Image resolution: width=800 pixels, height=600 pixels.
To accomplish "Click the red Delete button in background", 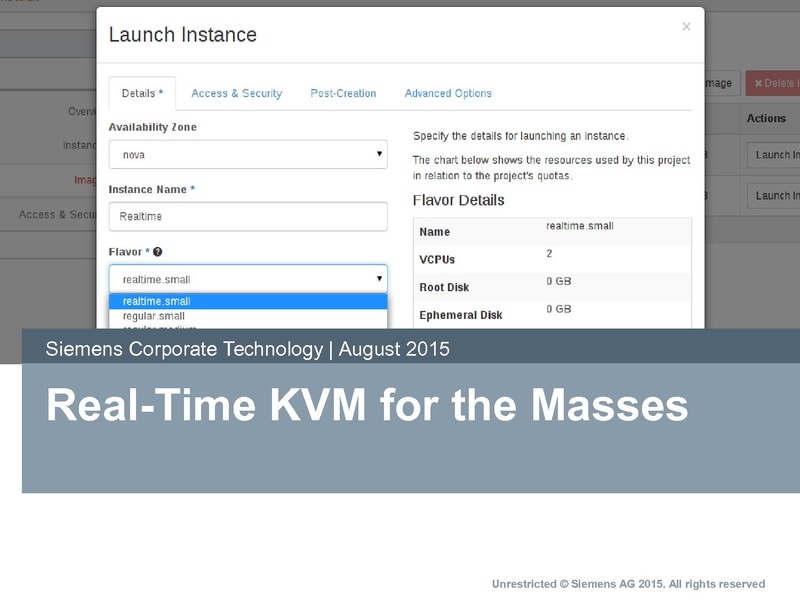I will 772,83.
